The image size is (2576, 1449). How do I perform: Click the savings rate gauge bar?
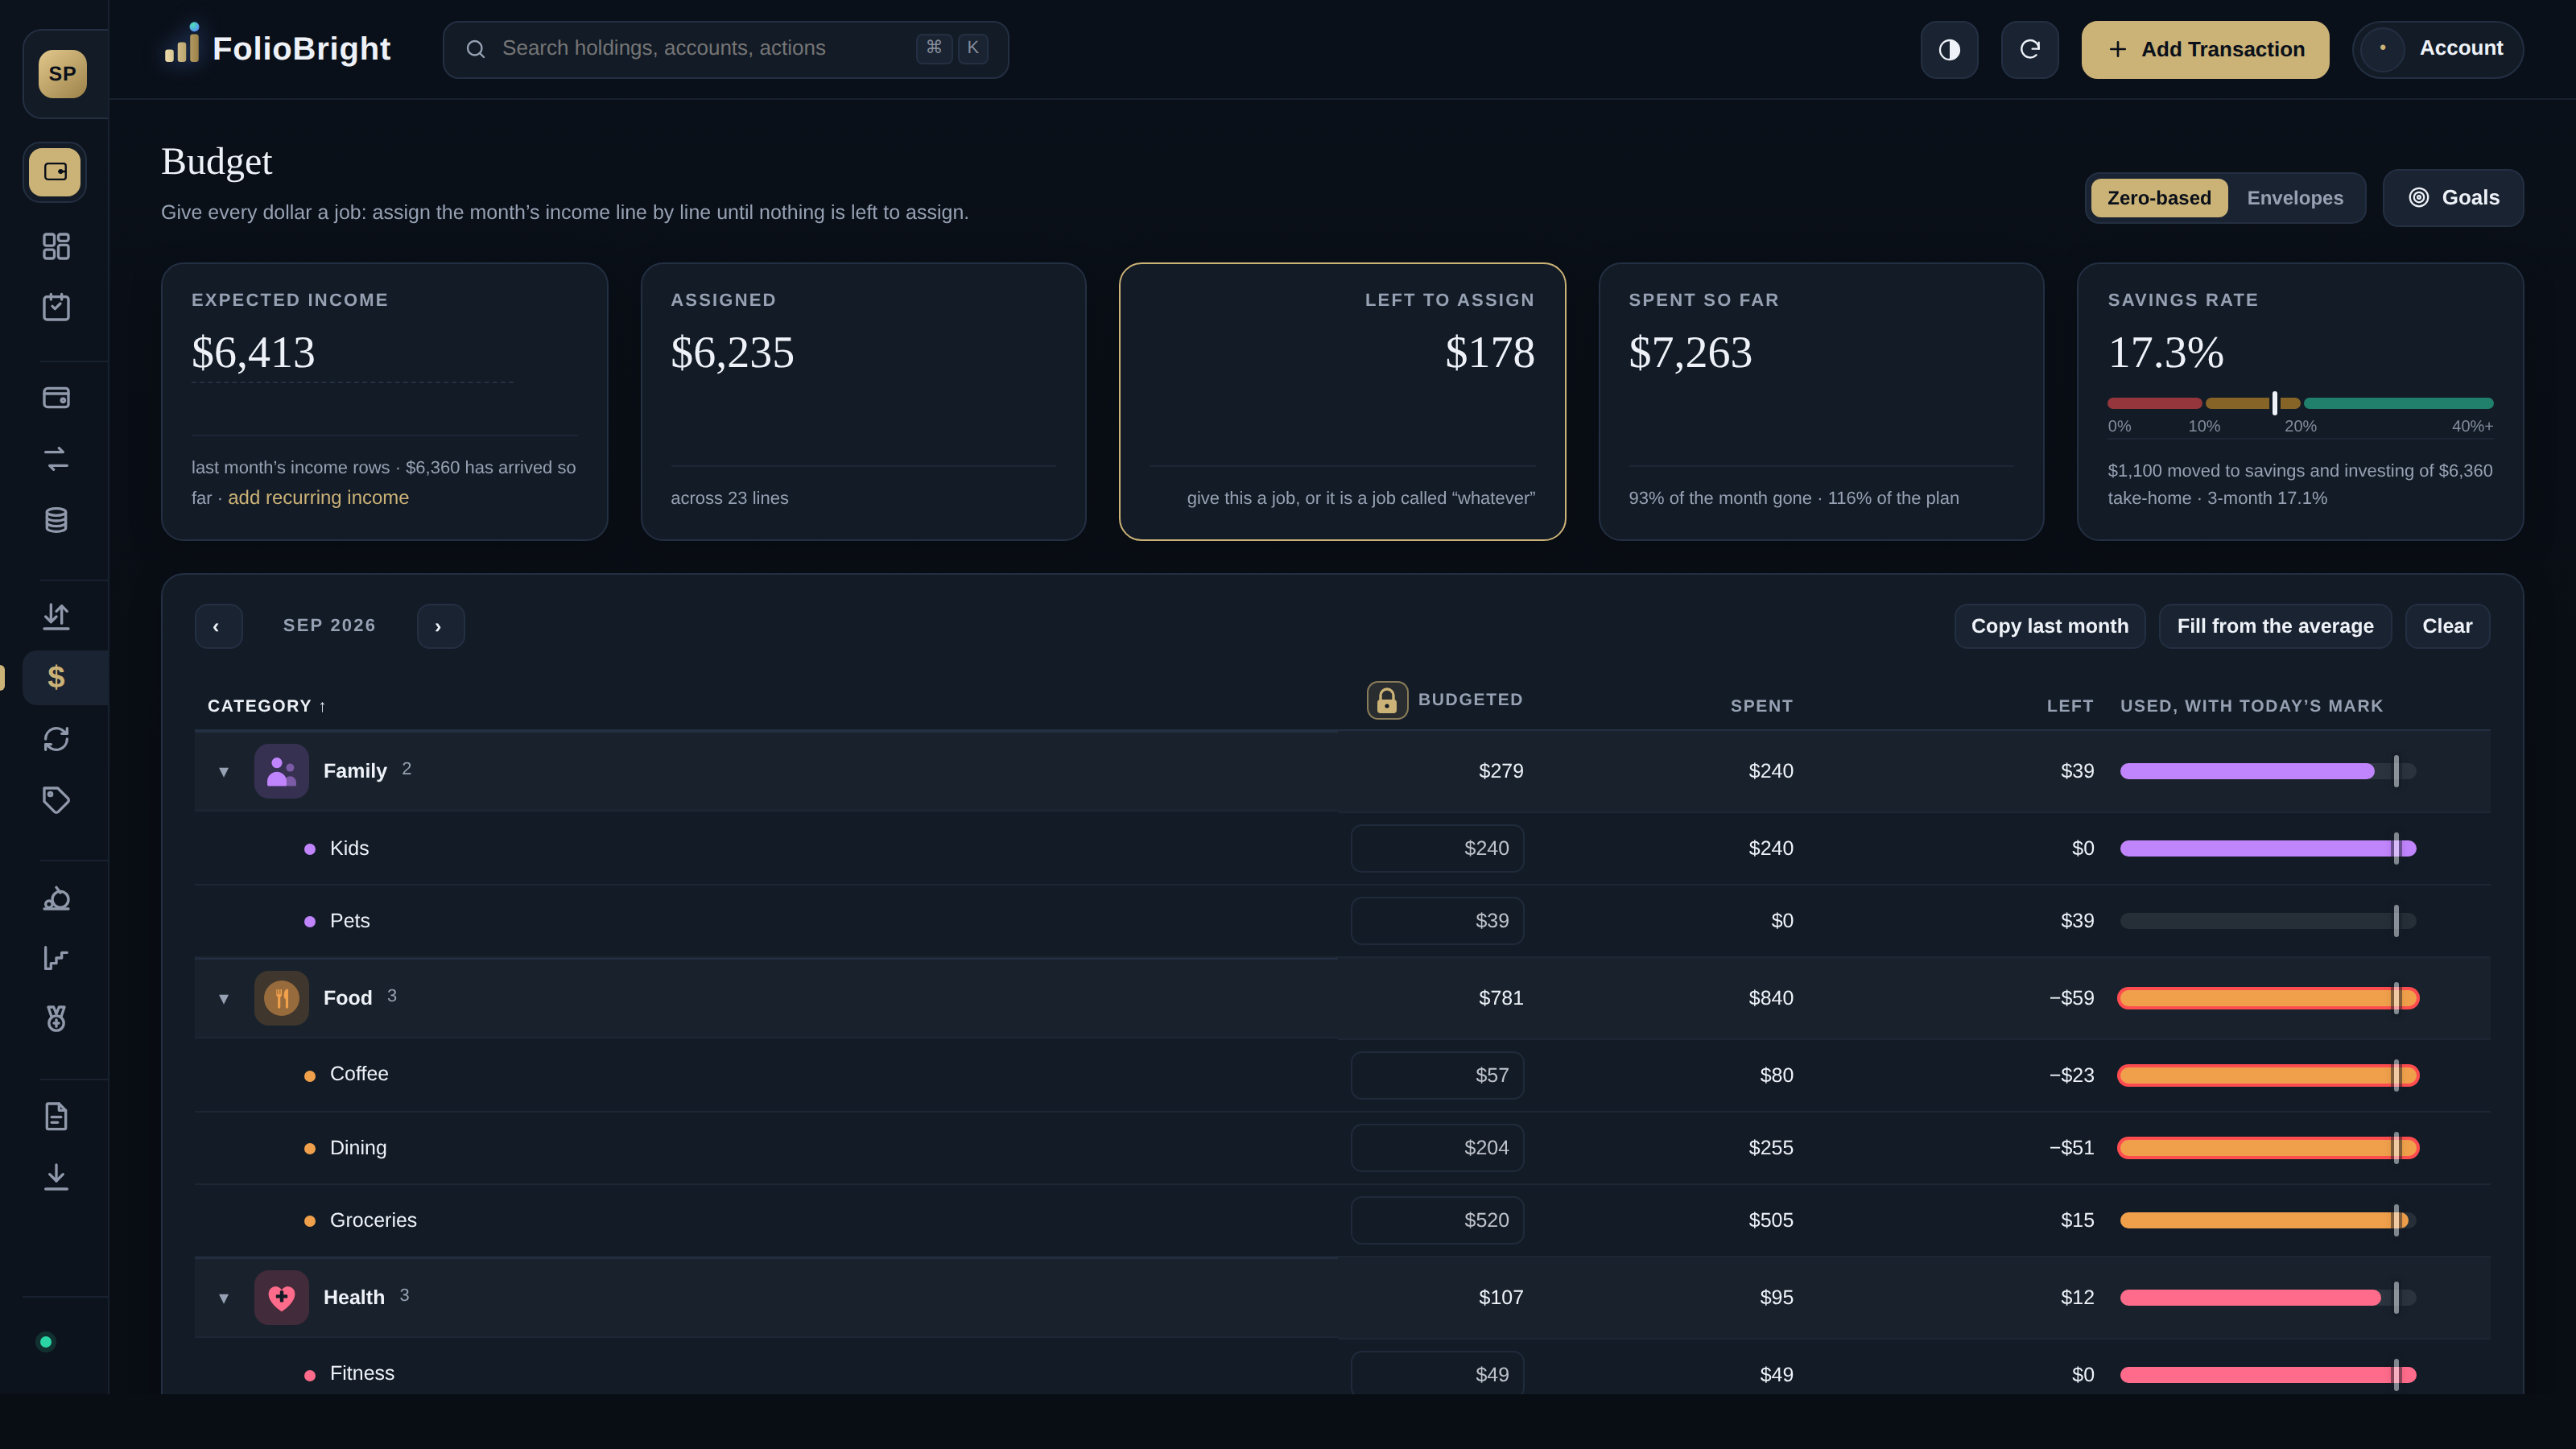pos(2300,403)
